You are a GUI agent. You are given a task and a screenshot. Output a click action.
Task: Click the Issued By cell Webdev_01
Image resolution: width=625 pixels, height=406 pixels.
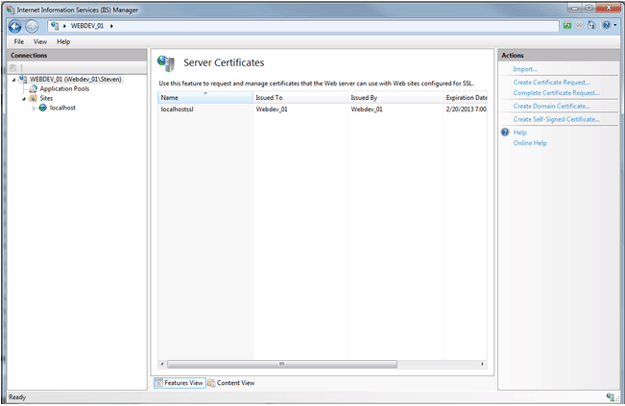click(367, 109)
